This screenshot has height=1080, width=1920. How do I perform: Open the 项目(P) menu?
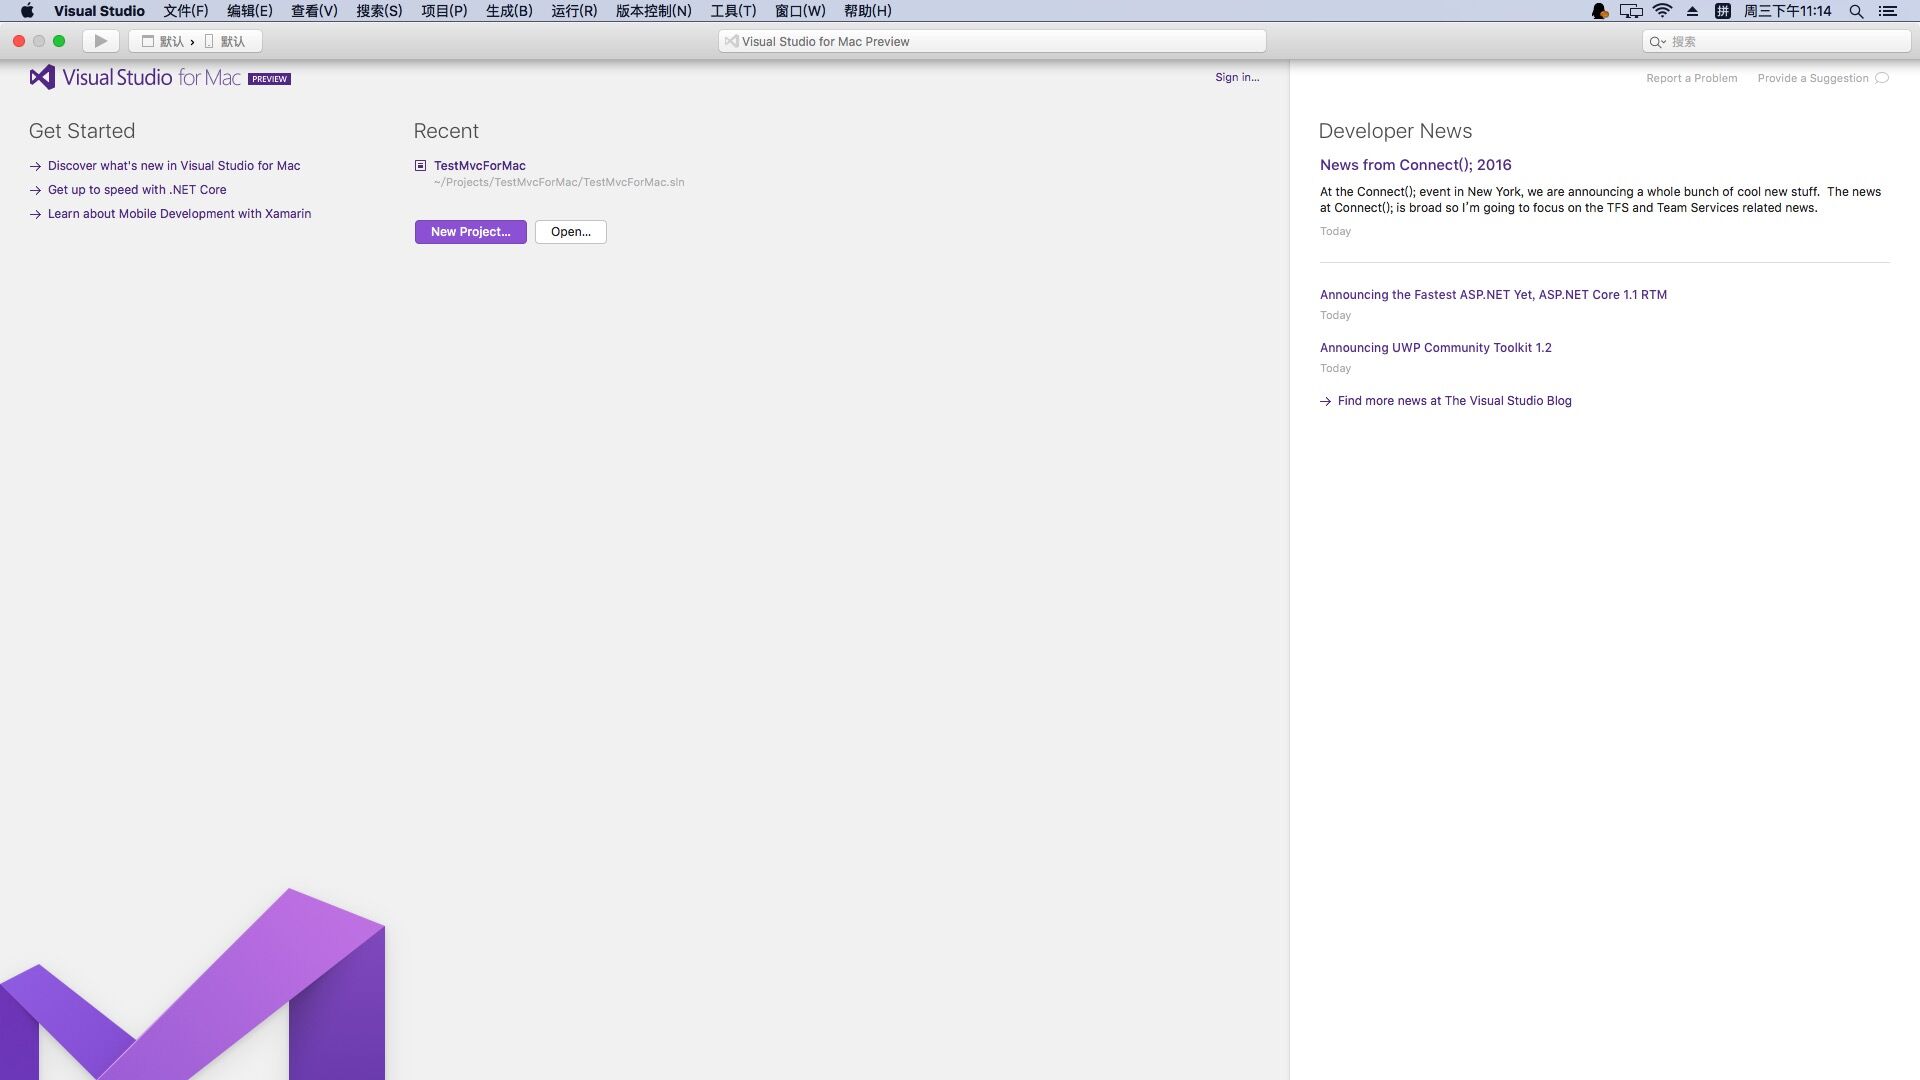coord(444,11)
